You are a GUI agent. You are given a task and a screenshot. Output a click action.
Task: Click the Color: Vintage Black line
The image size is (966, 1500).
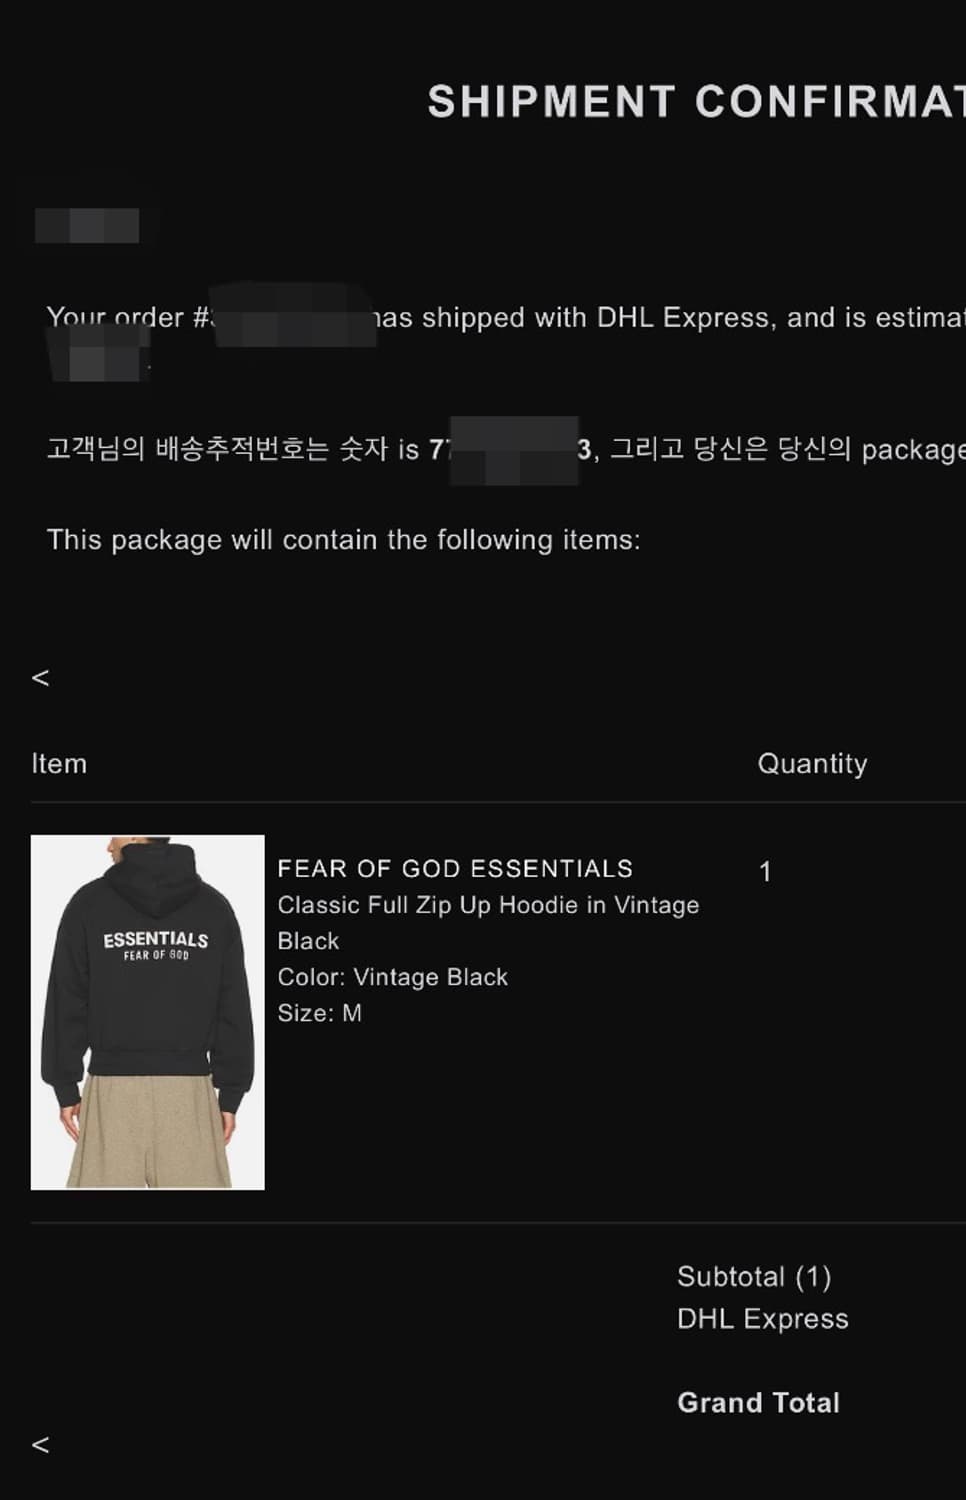point(392,977)
